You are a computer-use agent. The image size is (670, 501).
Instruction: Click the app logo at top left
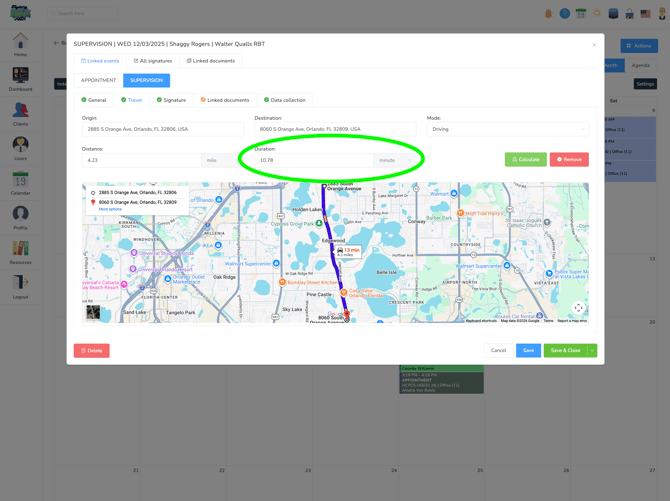pos(21,13)
